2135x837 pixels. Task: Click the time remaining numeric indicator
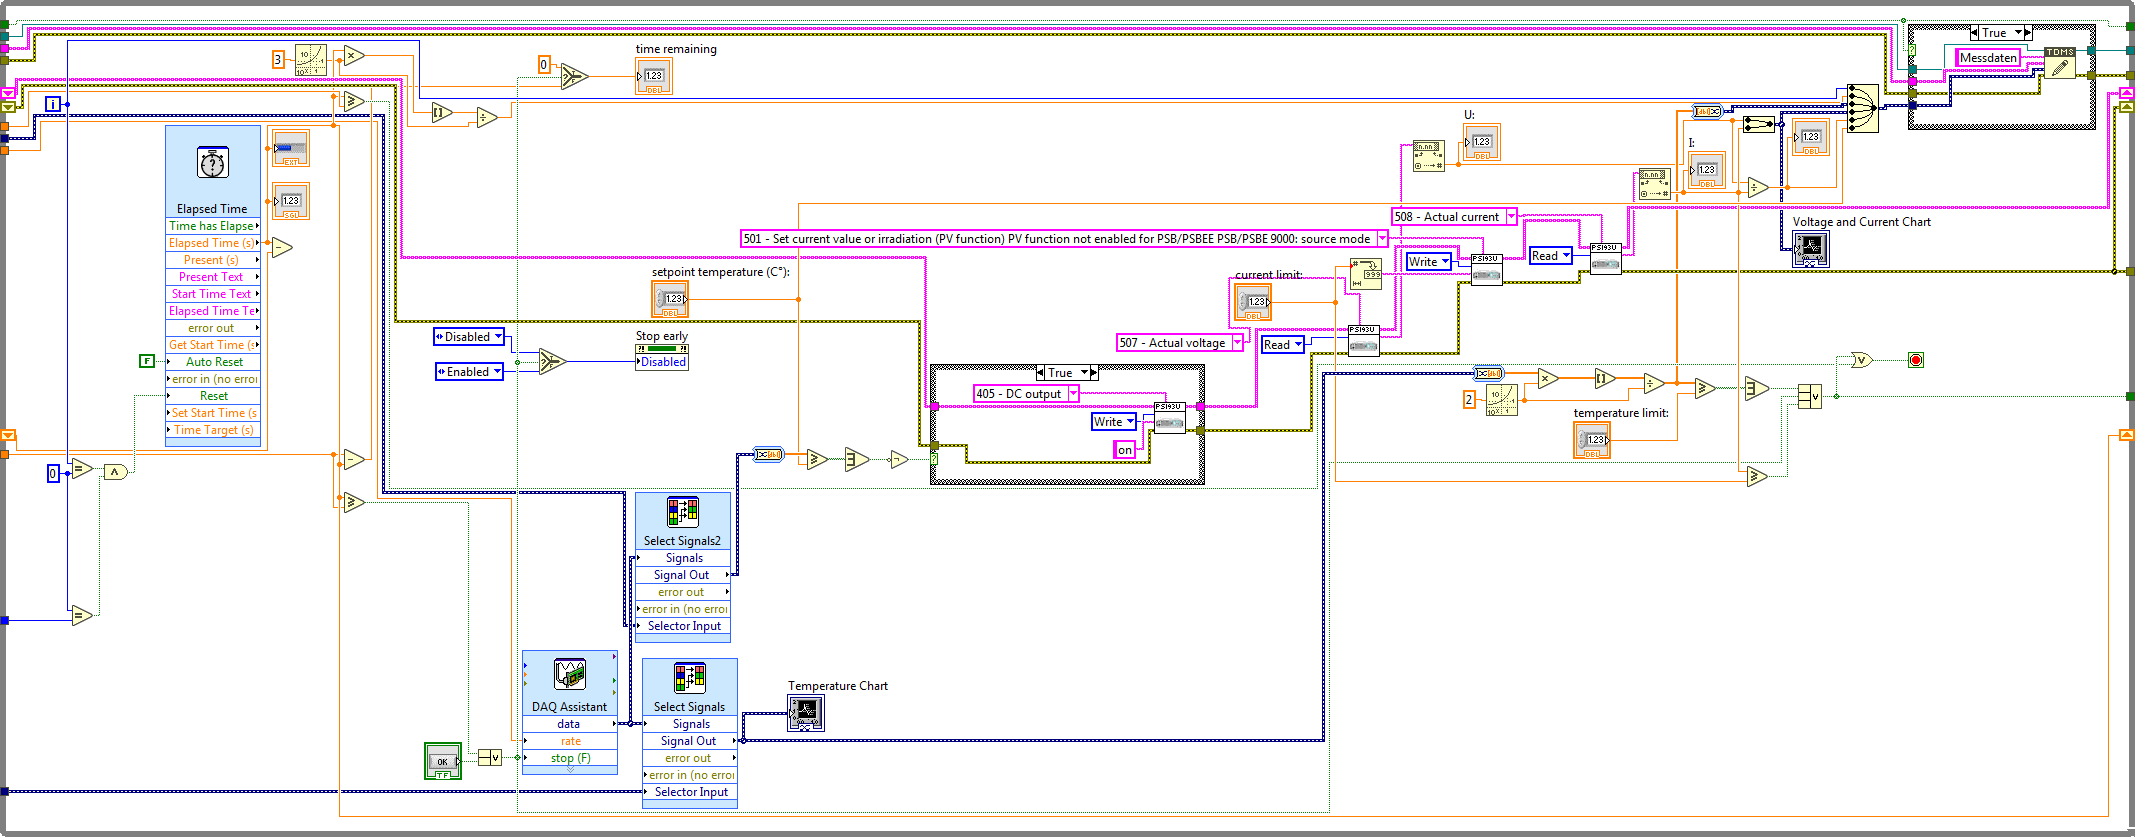[x=654, y=76]
